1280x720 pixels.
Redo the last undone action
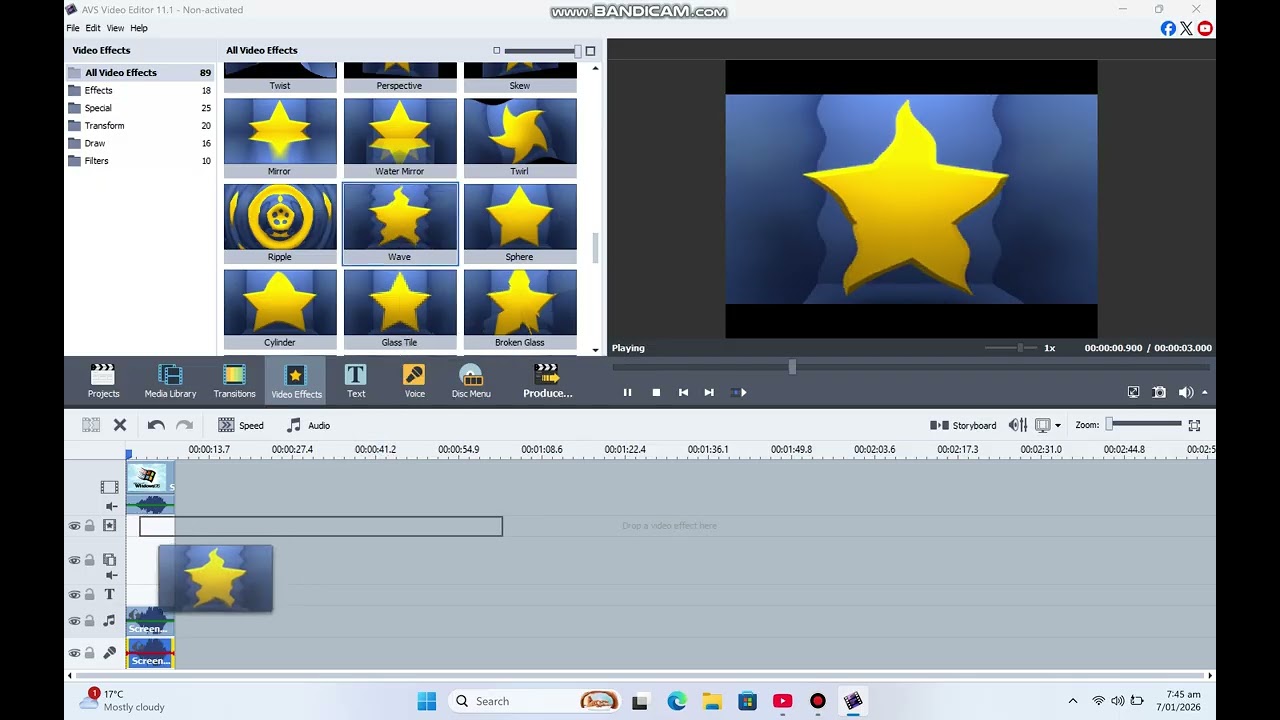click(184, 425)
